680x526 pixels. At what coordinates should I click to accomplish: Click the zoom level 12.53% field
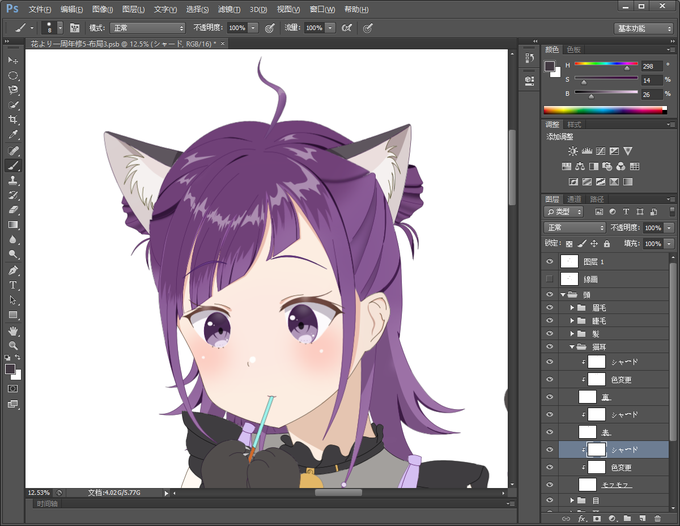[x=39, y=493]
